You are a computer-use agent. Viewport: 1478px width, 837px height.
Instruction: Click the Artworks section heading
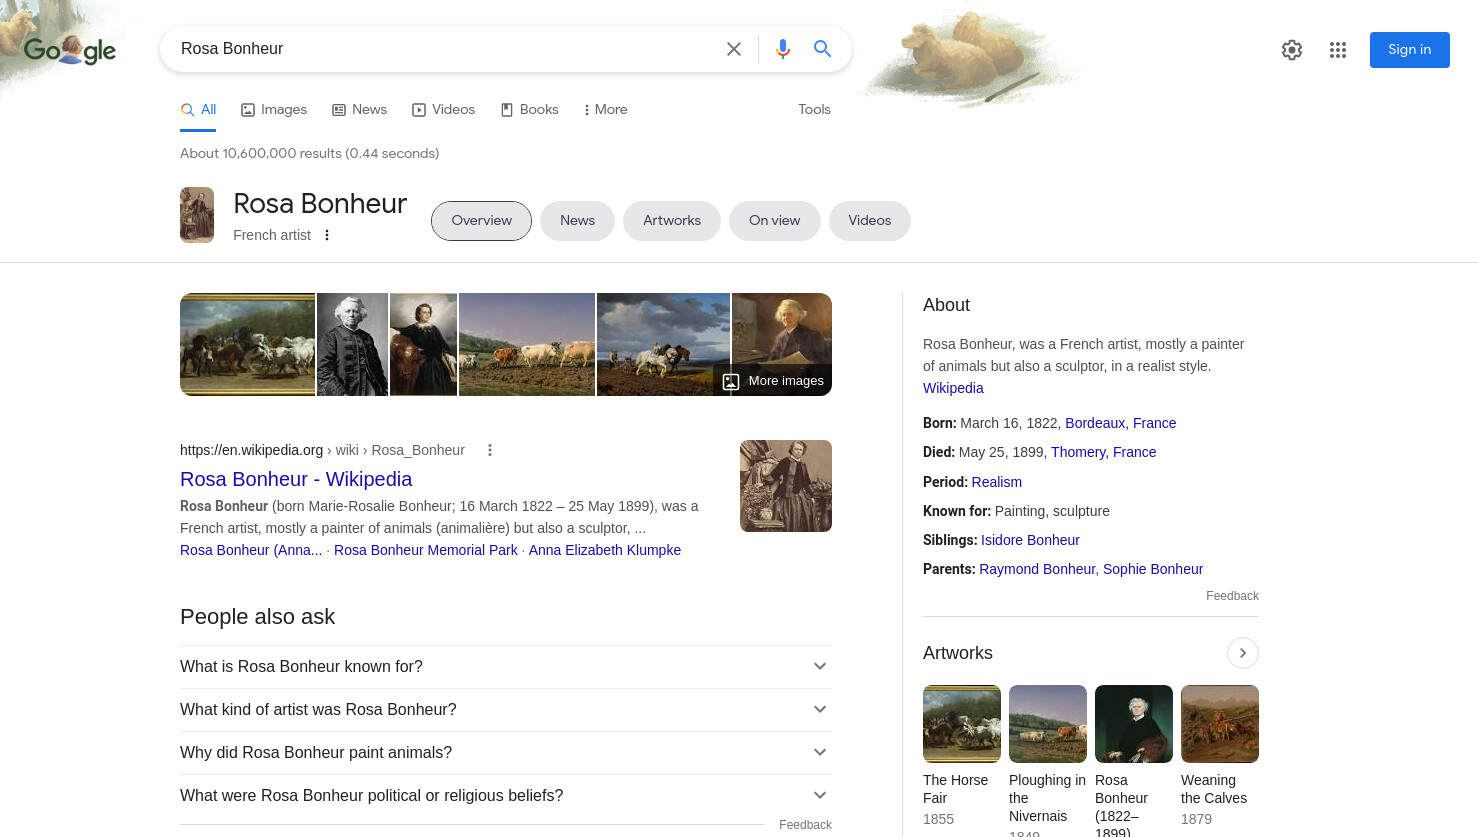pyautogui.click(x=958, y=653)
